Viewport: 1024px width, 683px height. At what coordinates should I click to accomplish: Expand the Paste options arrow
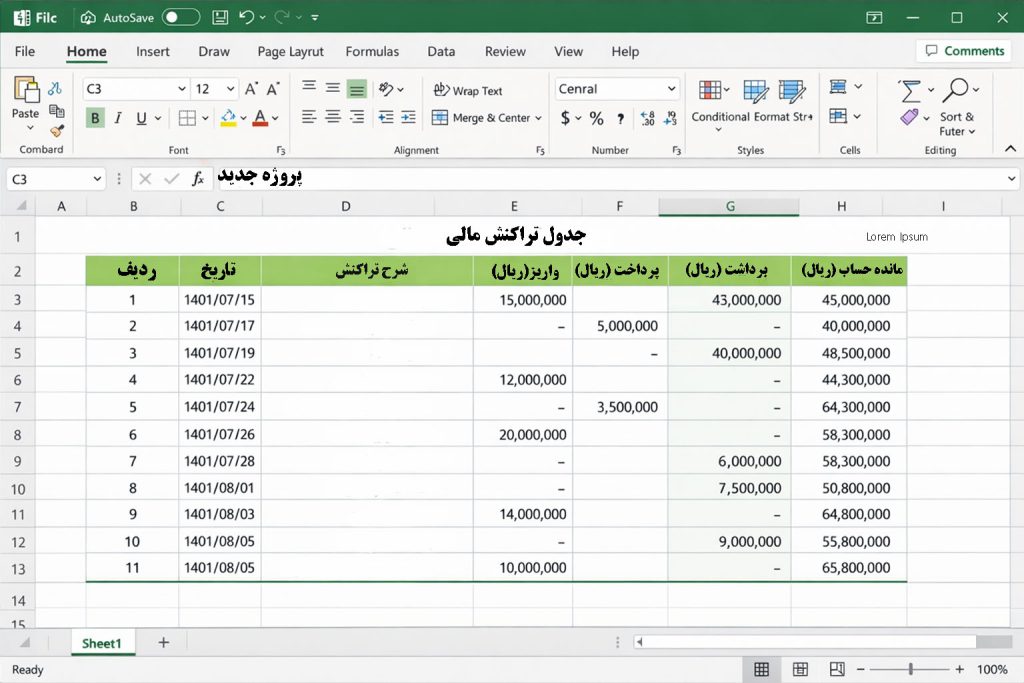click(29, 129)
